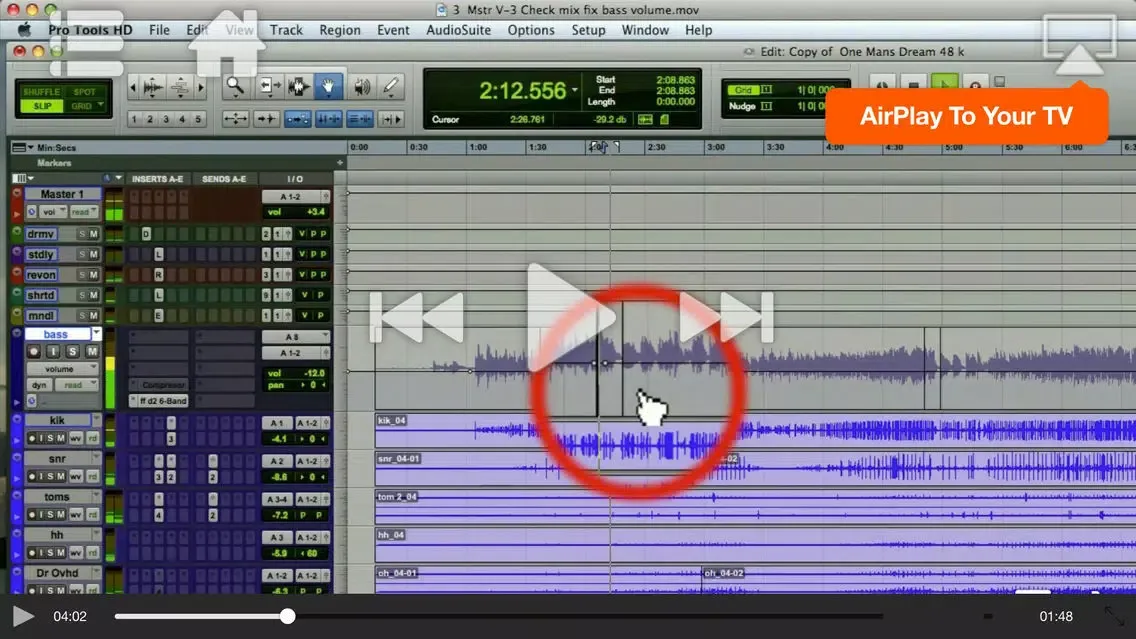Open the AudioSuite menu
The width and height of the screenshot is (1136, 639).
459,30
